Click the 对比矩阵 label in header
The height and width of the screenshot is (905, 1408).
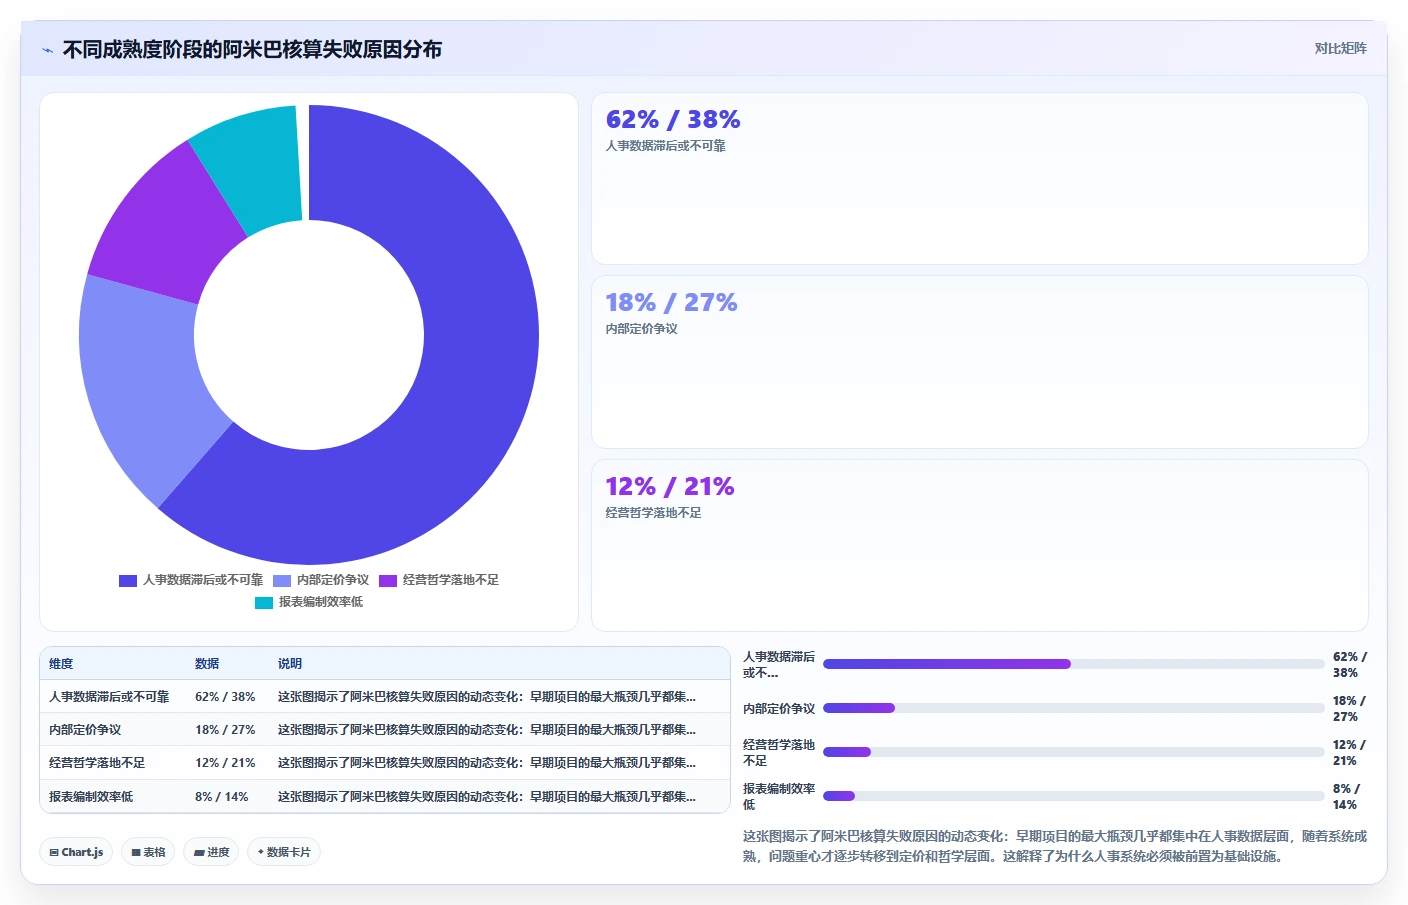[x=1340, y=49]
